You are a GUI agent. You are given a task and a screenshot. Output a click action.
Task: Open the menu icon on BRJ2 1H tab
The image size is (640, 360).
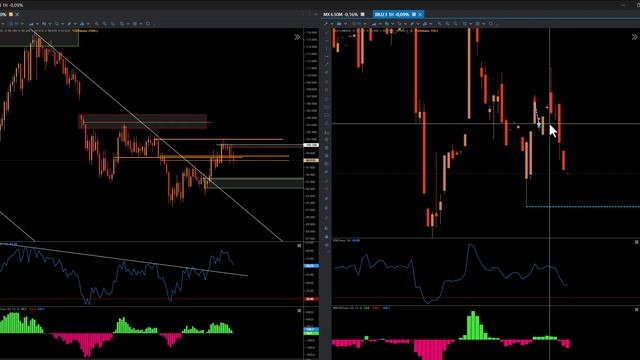point(414,14)
